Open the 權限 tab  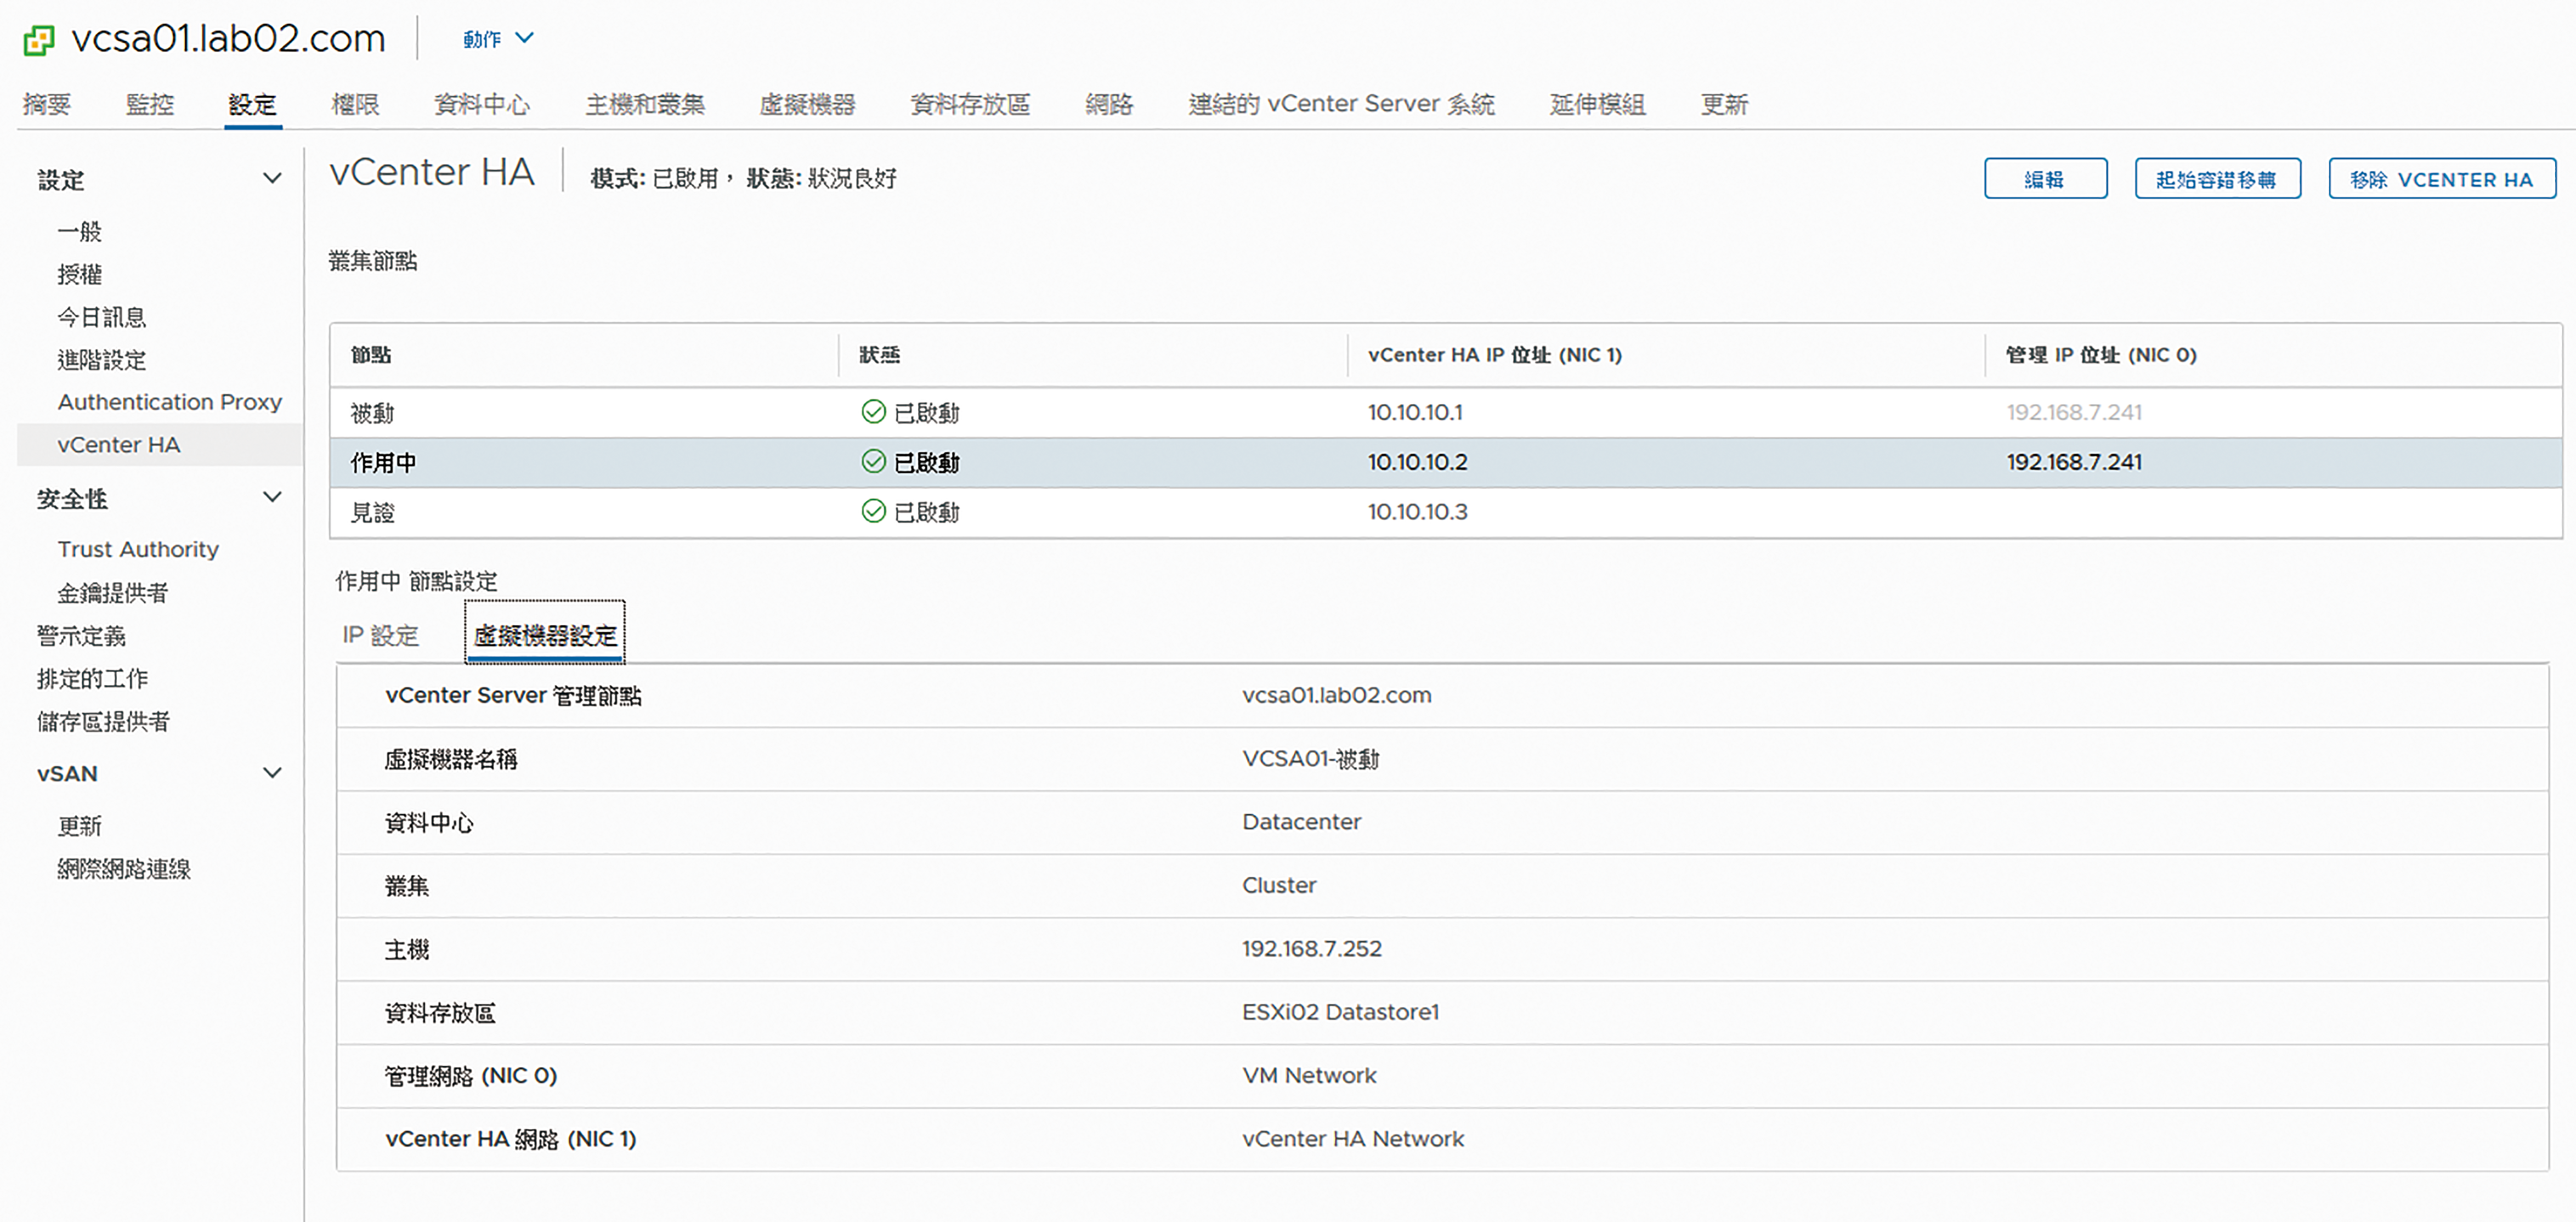pyautogui.click(x=355, y=104)
